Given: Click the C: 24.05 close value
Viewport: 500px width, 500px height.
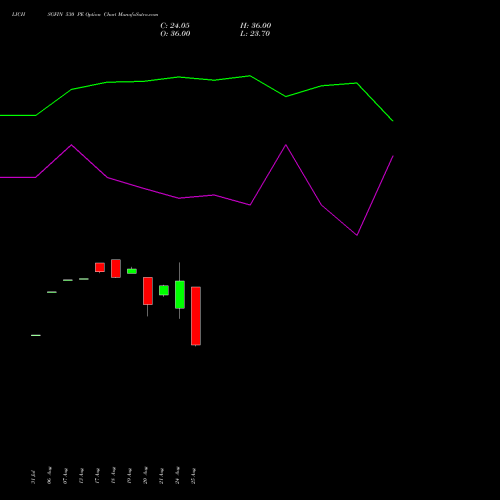Looking at the screenshot, I should click(x=175, y=25).
